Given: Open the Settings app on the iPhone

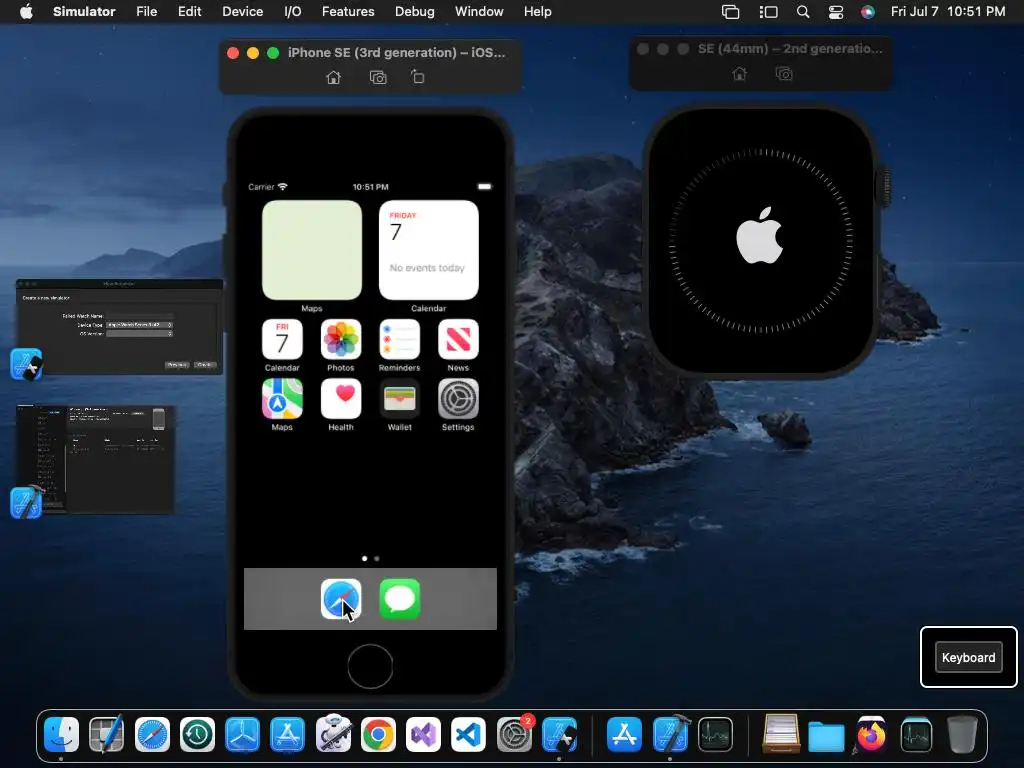Looking at the screenshot, I should [458, 399].
